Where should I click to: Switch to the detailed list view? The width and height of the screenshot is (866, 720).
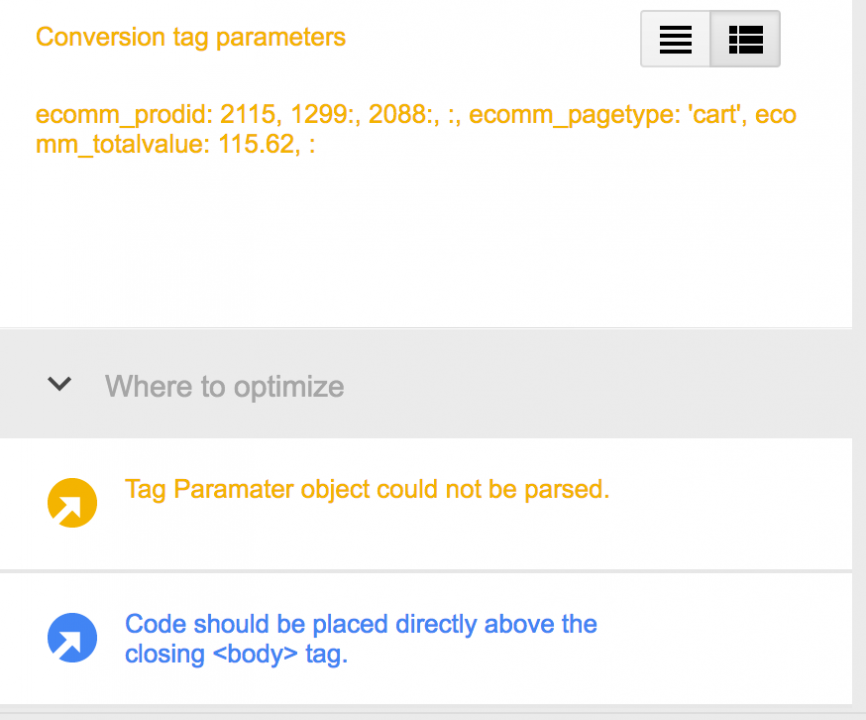pos(746,39)
